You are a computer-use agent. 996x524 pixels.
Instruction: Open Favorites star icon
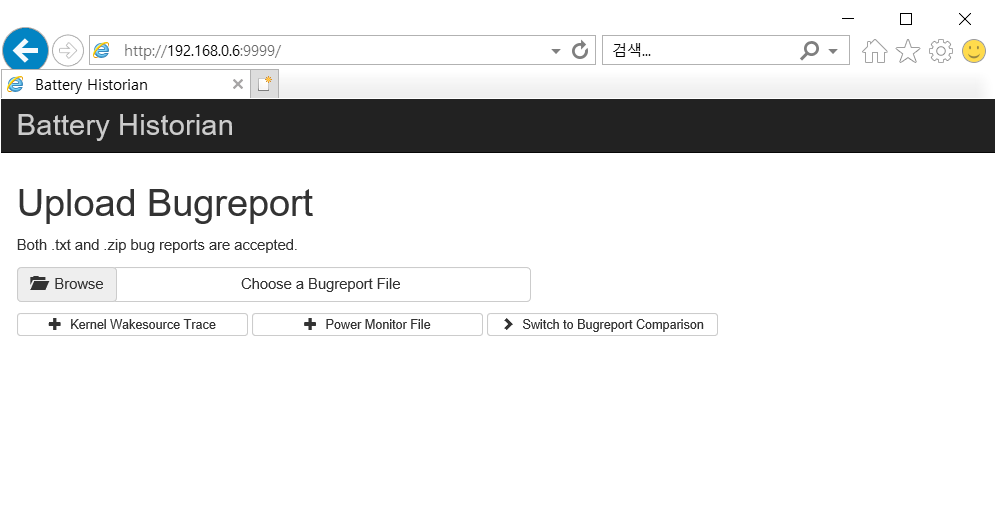tap(908, 51)
